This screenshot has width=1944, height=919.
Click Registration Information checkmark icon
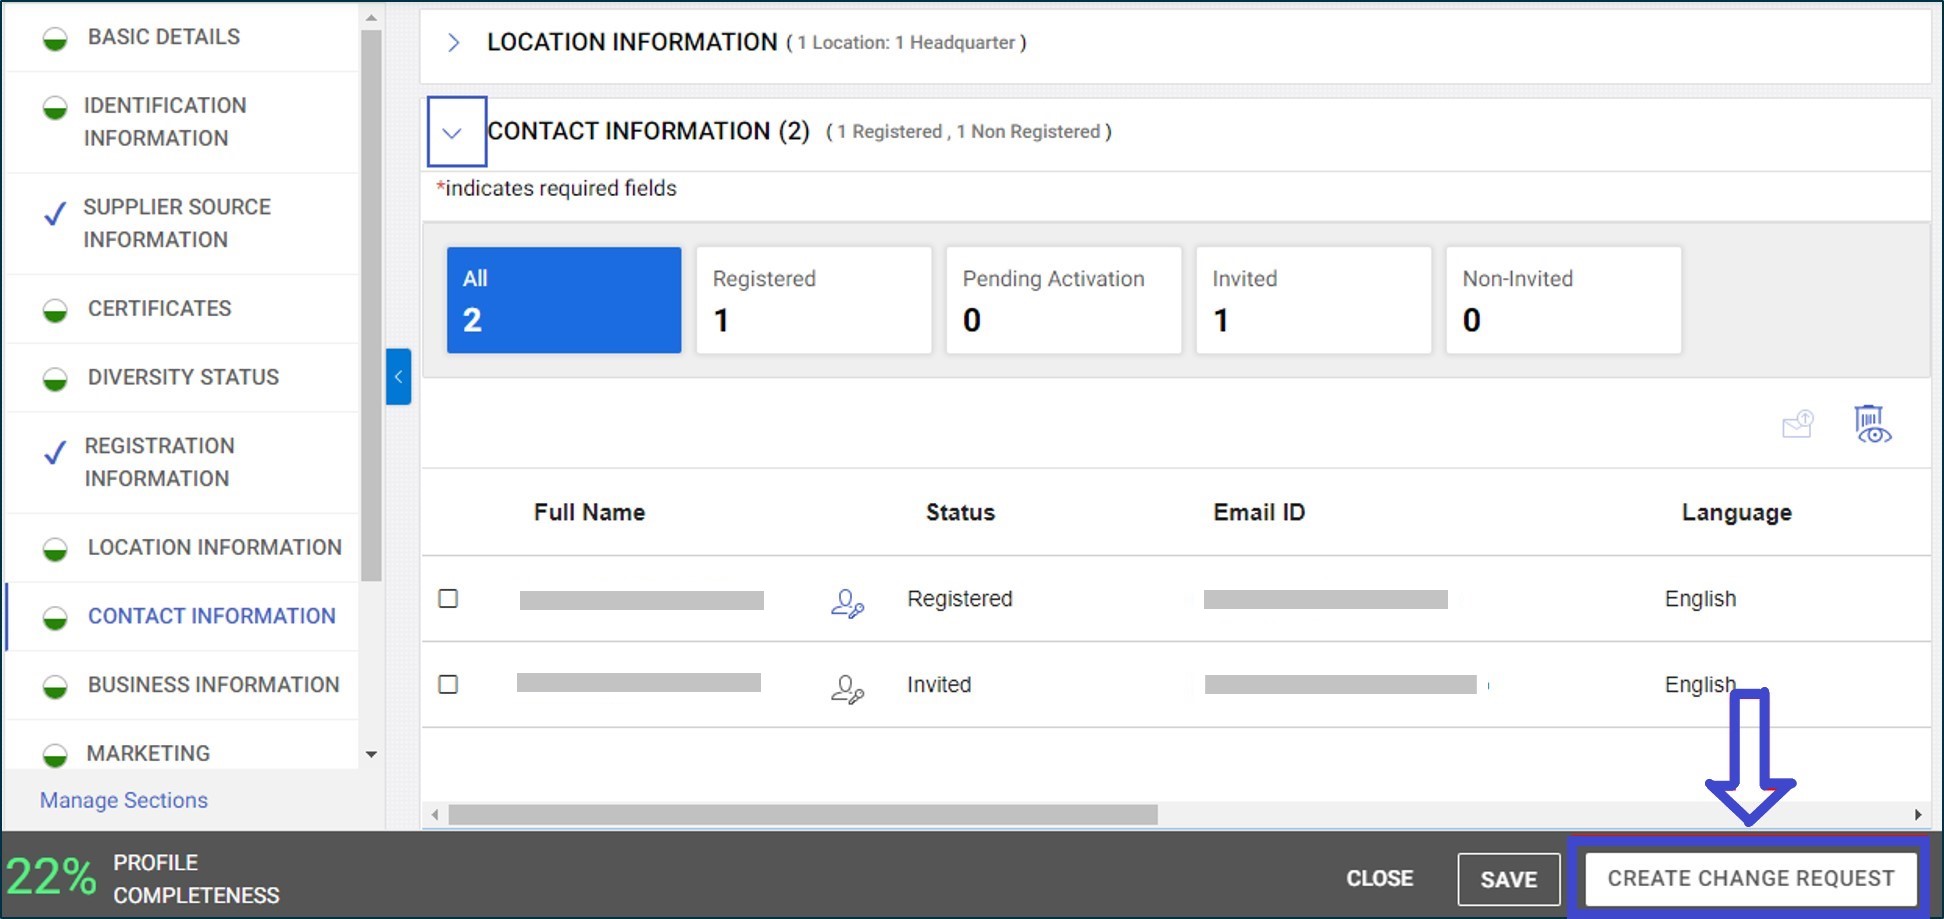(x=55, y=453)
